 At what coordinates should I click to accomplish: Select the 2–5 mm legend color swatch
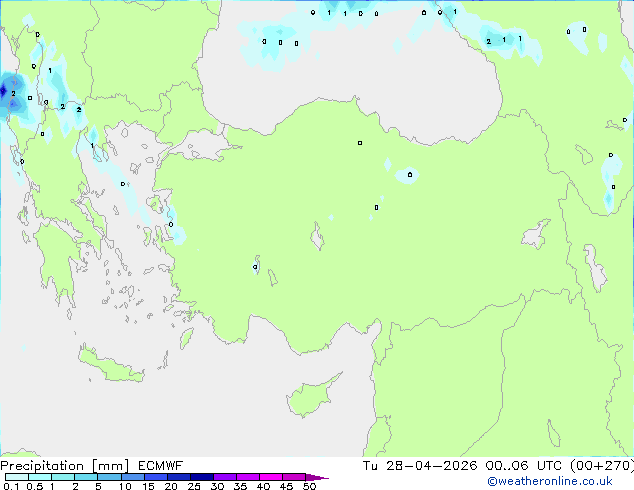pyautogui.click(x=86, y=477)
